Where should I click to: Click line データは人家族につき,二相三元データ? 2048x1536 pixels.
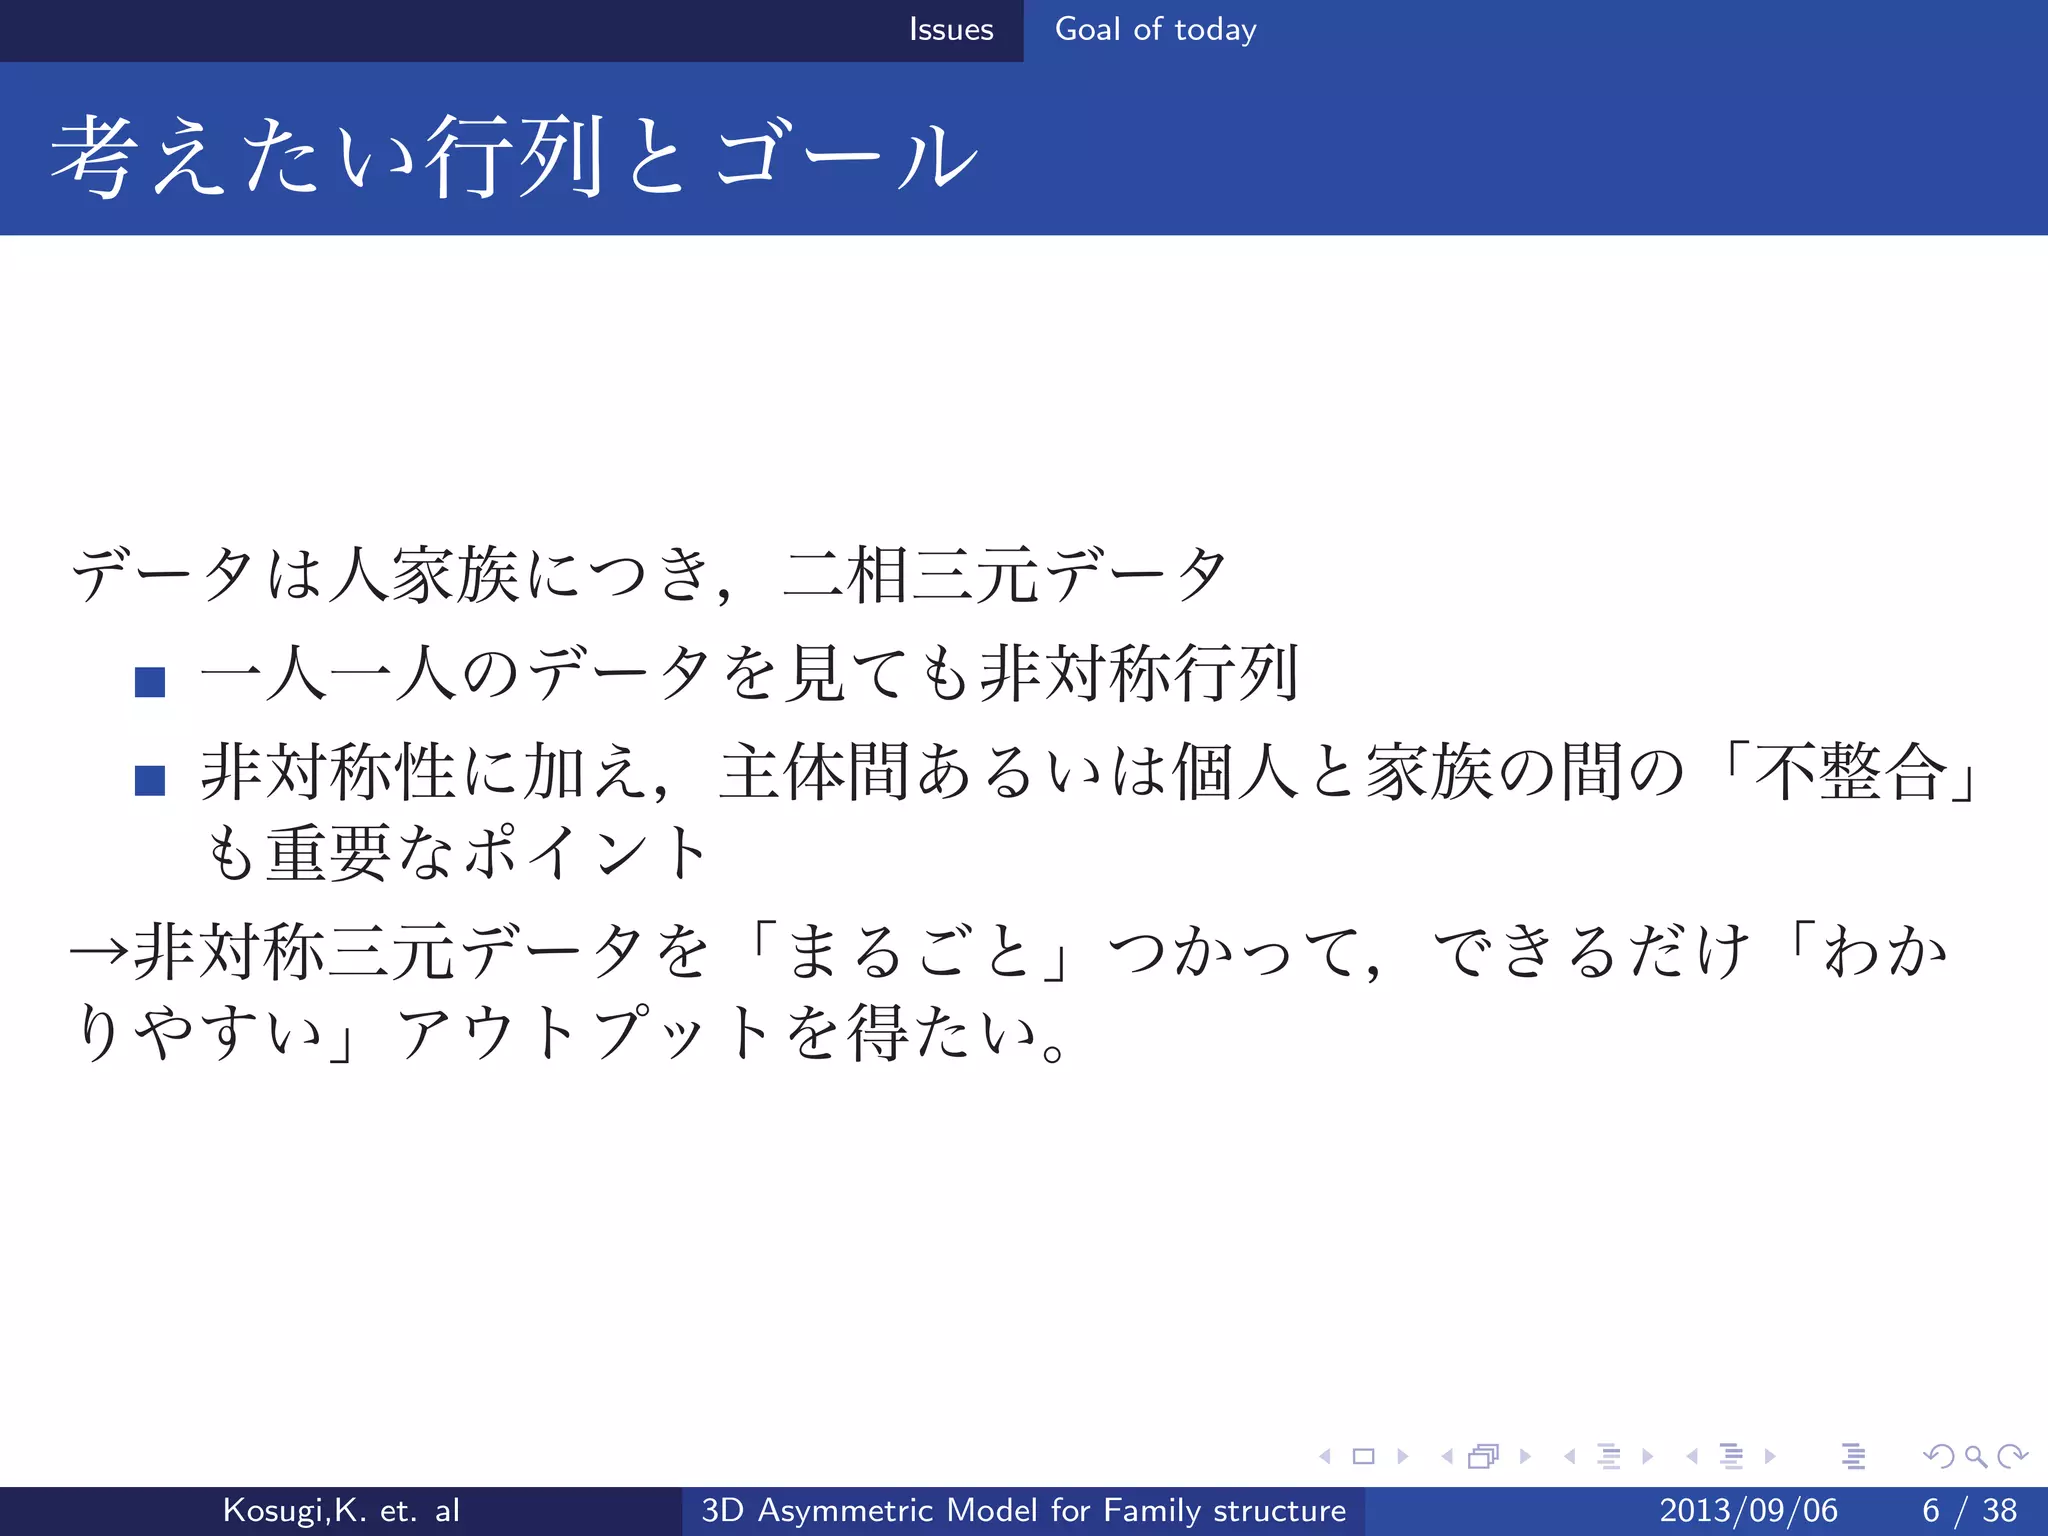coord(649,576)
